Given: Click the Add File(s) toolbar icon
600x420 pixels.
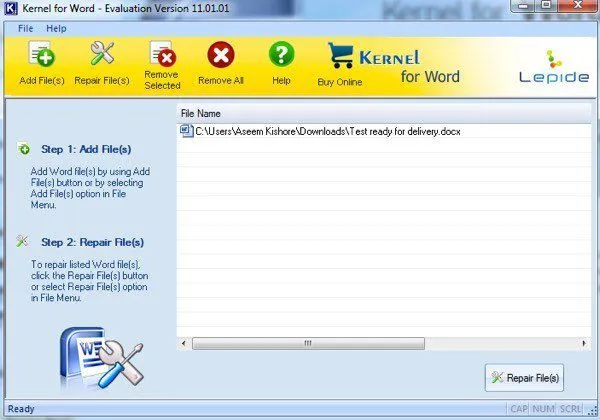Looking at the screenshot, I should tap(42, 54).
